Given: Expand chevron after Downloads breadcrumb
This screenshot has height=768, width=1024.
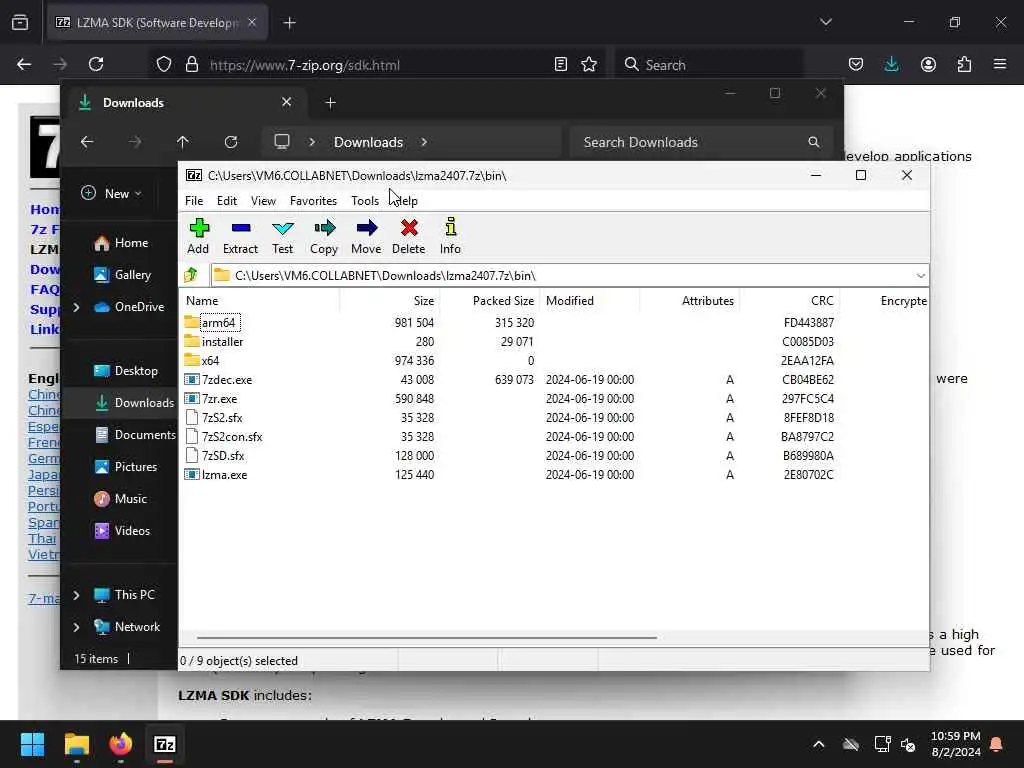Looking at the screenshot, I should 424,142.
